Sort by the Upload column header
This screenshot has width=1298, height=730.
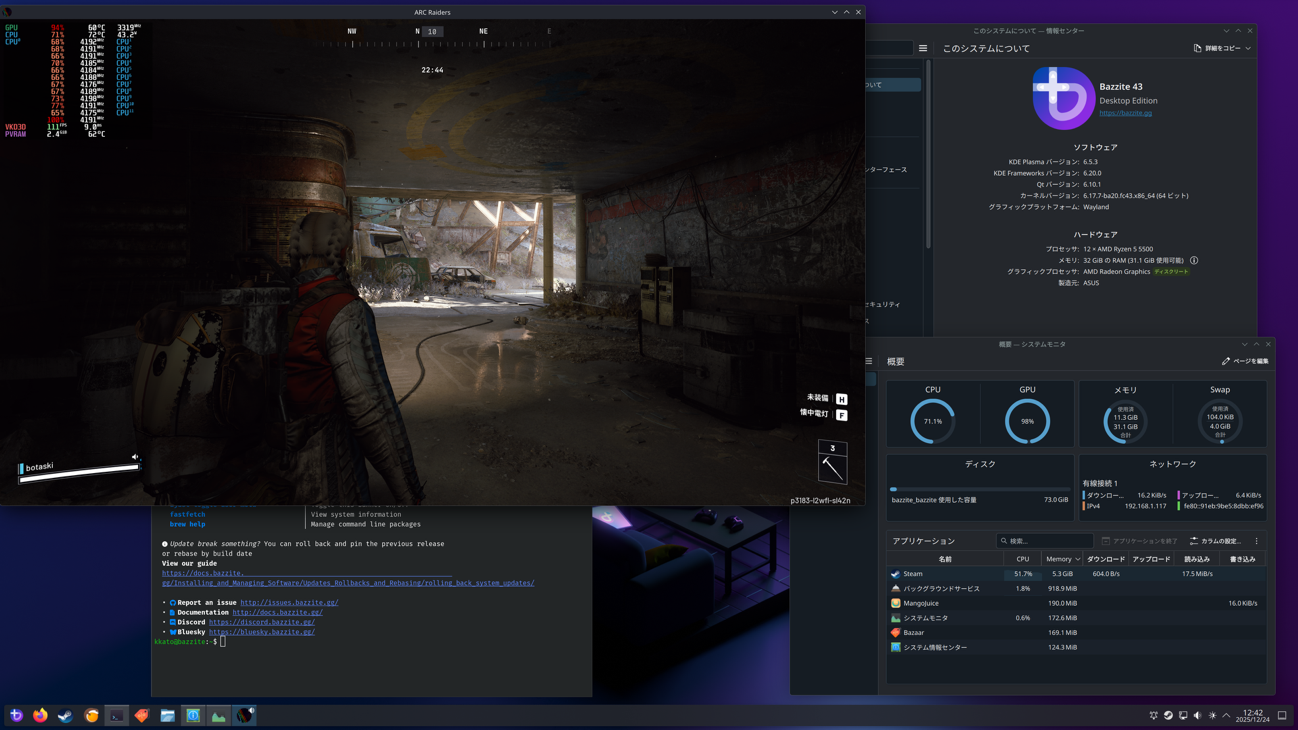1151,559
